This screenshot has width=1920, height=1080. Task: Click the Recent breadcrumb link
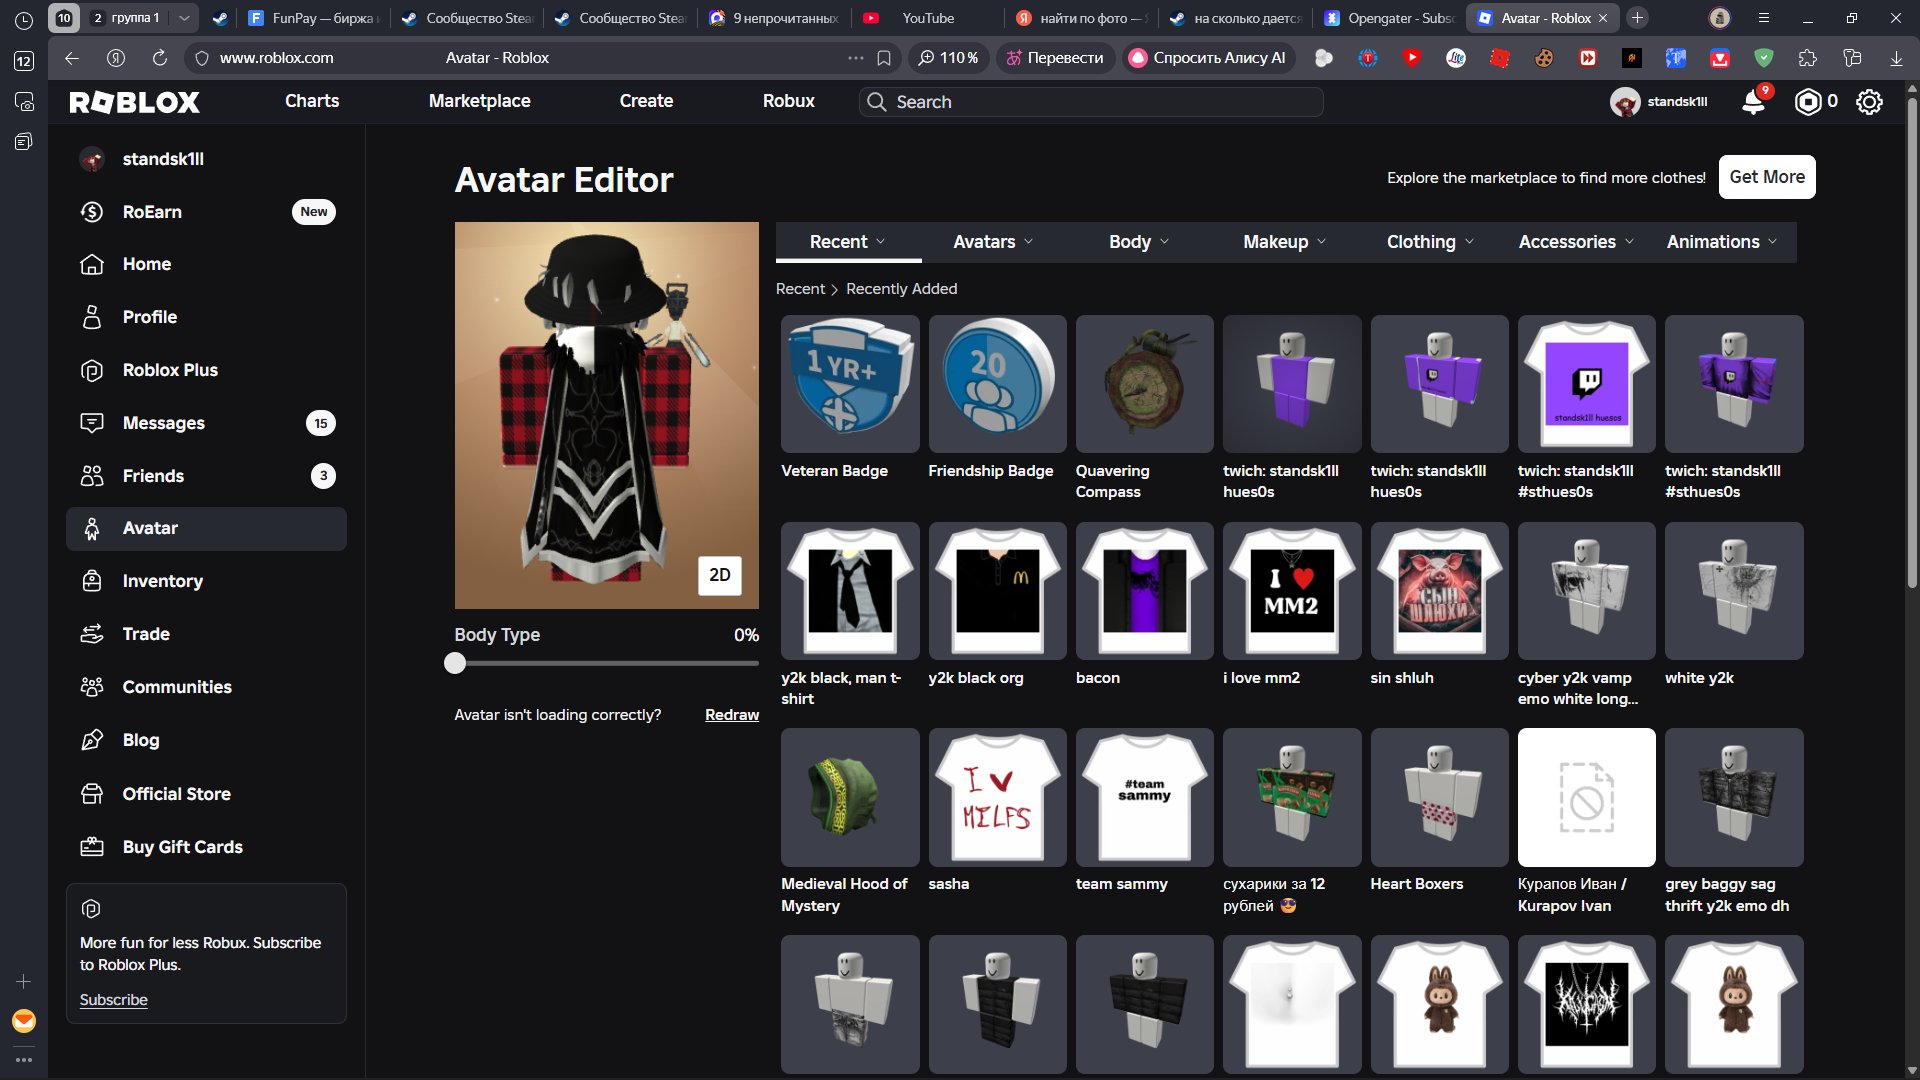coord(801,289)
